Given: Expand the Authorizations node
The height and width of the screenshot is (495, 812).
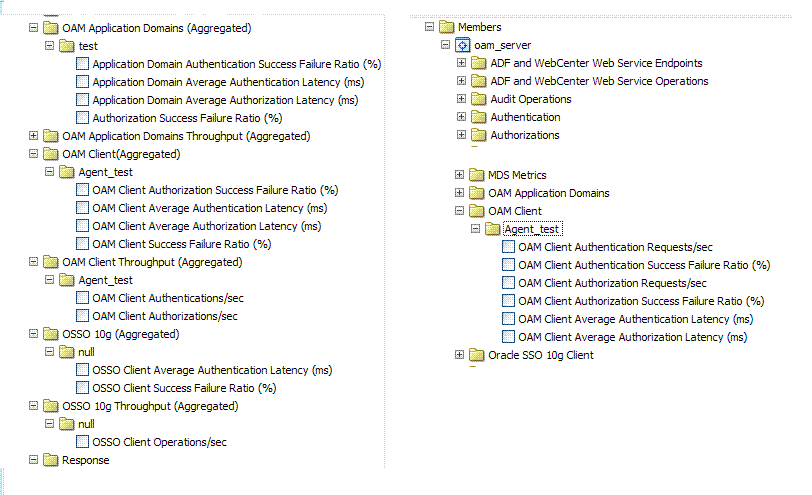Looking at the screenshot, I should coord(461,135).
